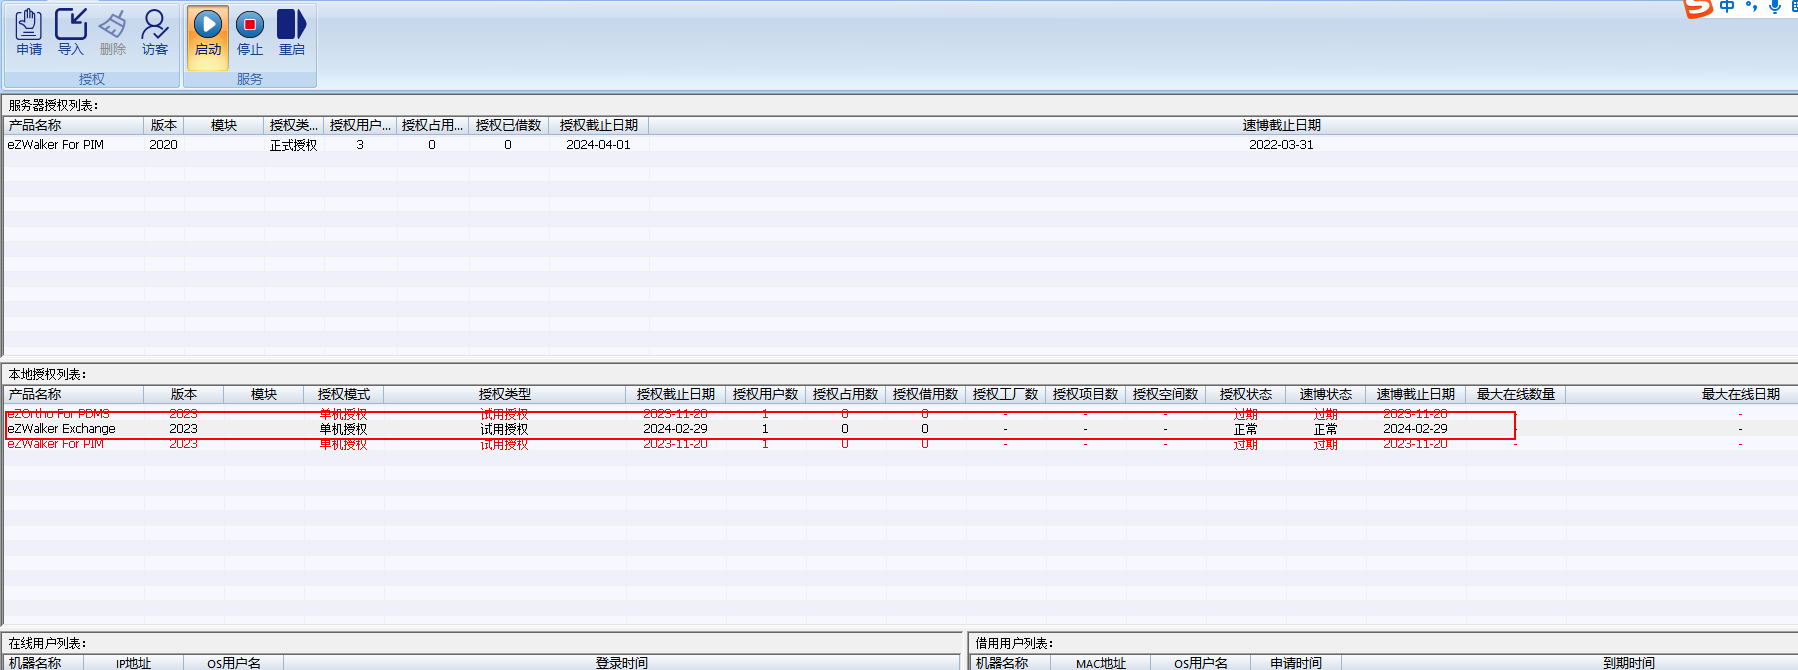Click 授权模式 column header

click(x=344, y=394)
